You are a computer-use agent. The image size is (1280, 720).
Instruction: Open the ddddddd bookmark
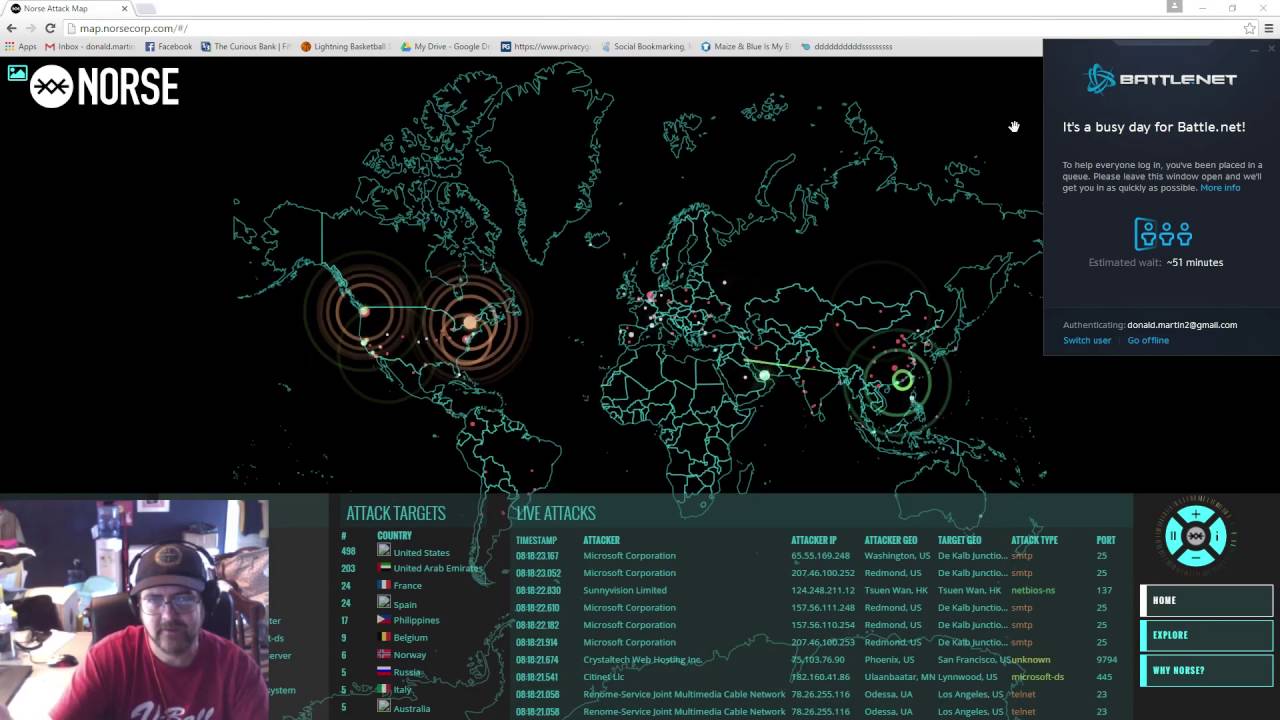[x=847, y=46]
